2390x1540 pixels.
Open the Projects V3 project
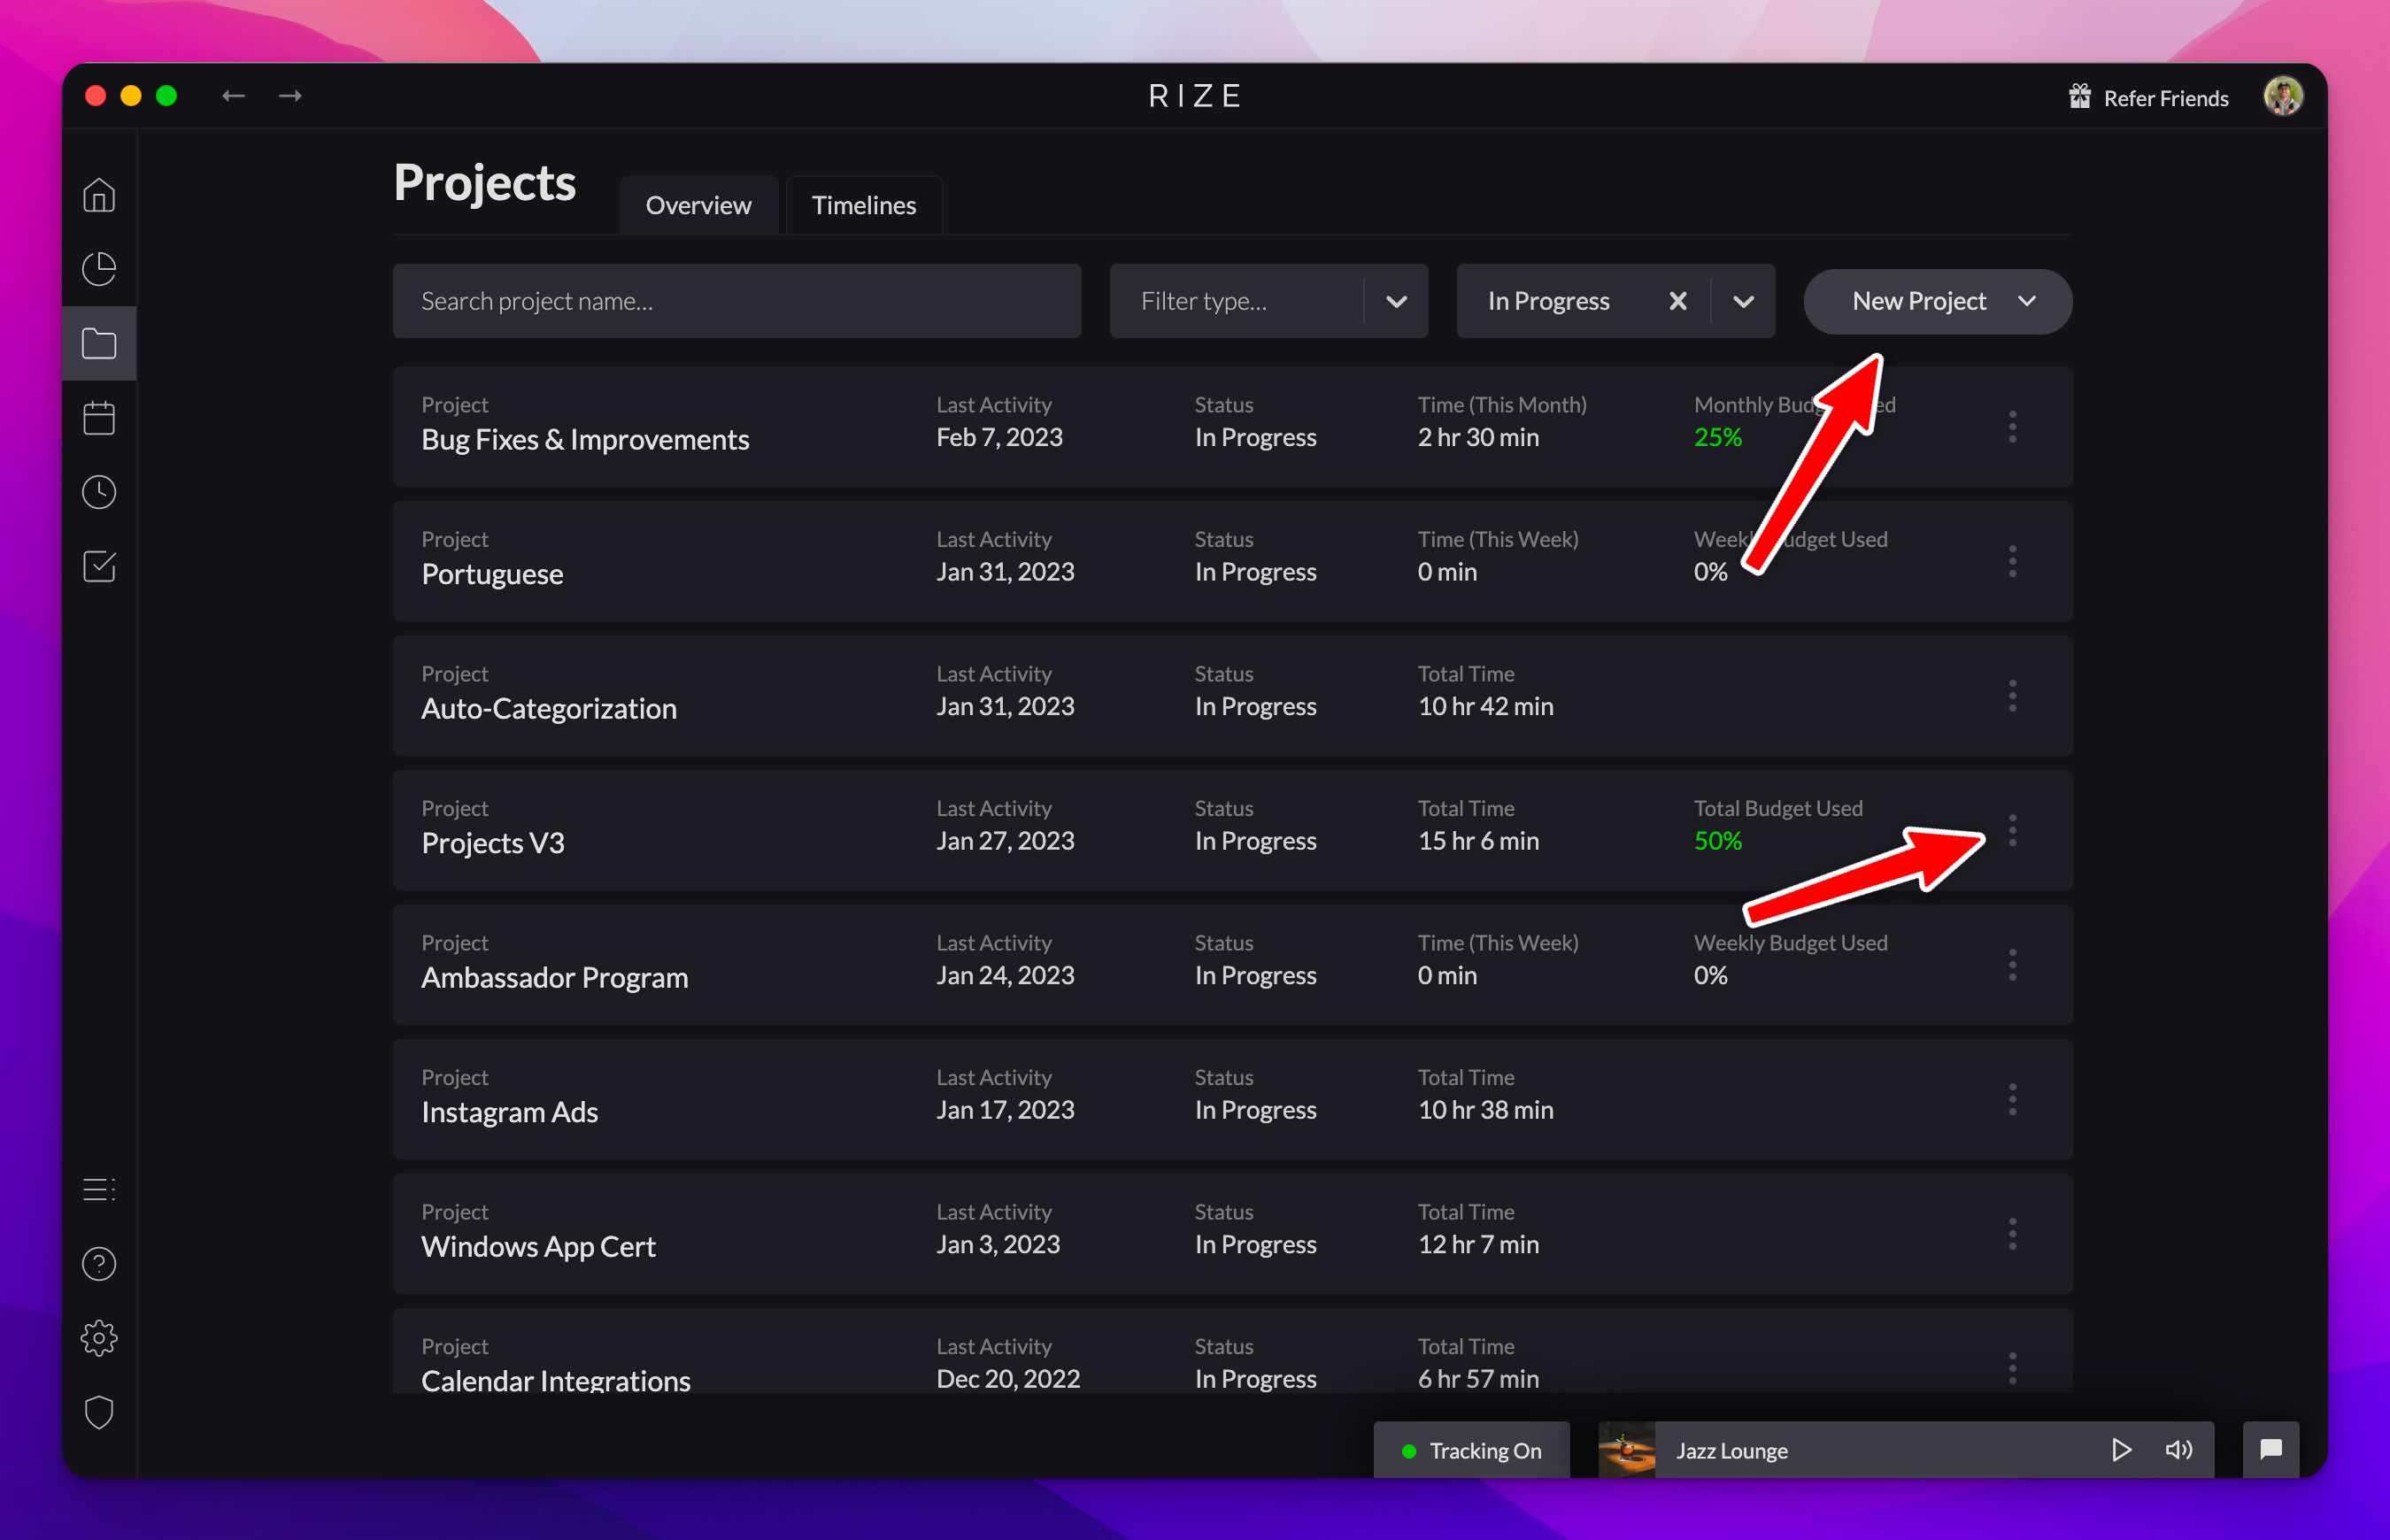(x=493, y=843)
